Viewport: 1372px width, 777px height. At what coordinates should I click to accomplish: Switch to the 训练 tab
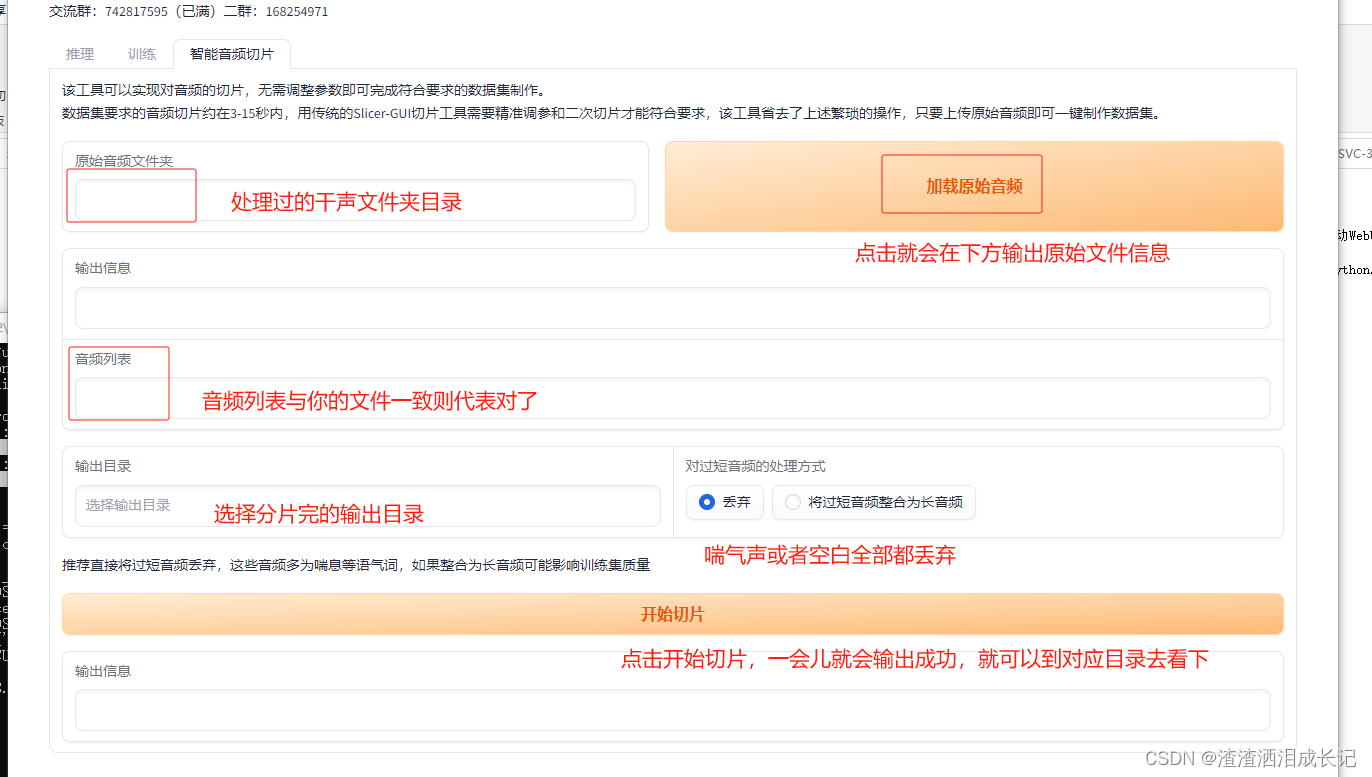[141, 54]
